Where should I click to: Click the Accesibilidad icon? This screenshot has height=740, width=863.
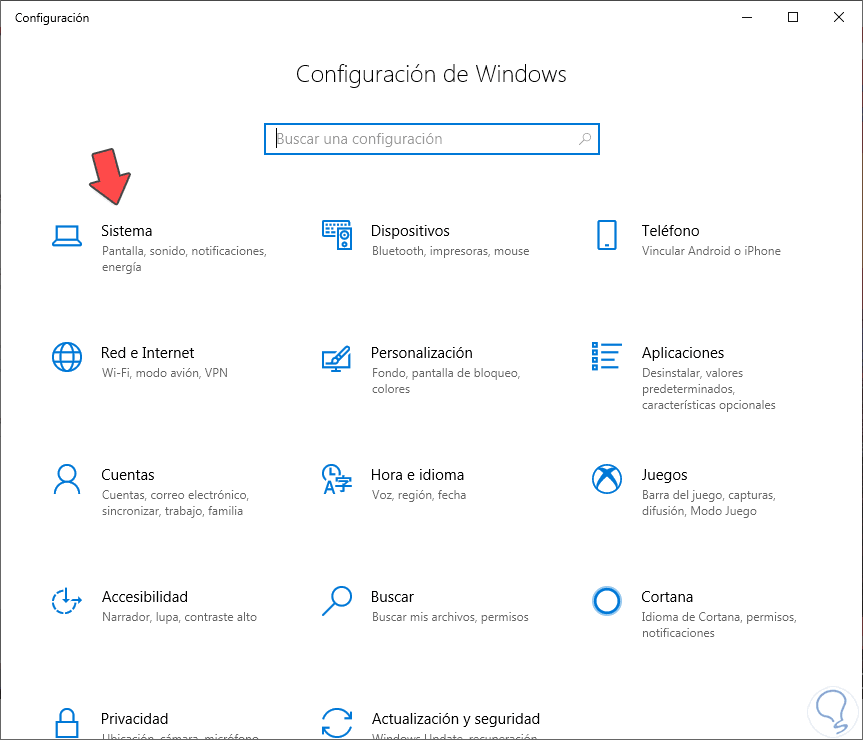(x=67, y=601)
